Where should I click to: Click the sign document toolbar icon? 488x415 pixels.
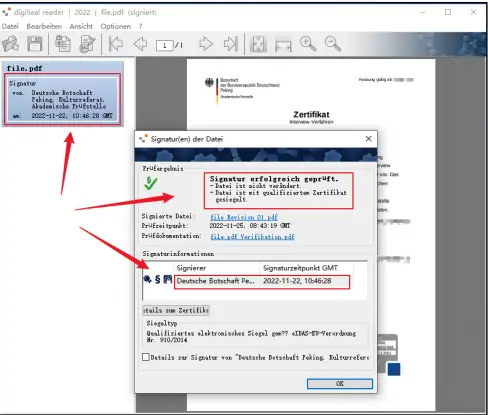click(87, 44)
